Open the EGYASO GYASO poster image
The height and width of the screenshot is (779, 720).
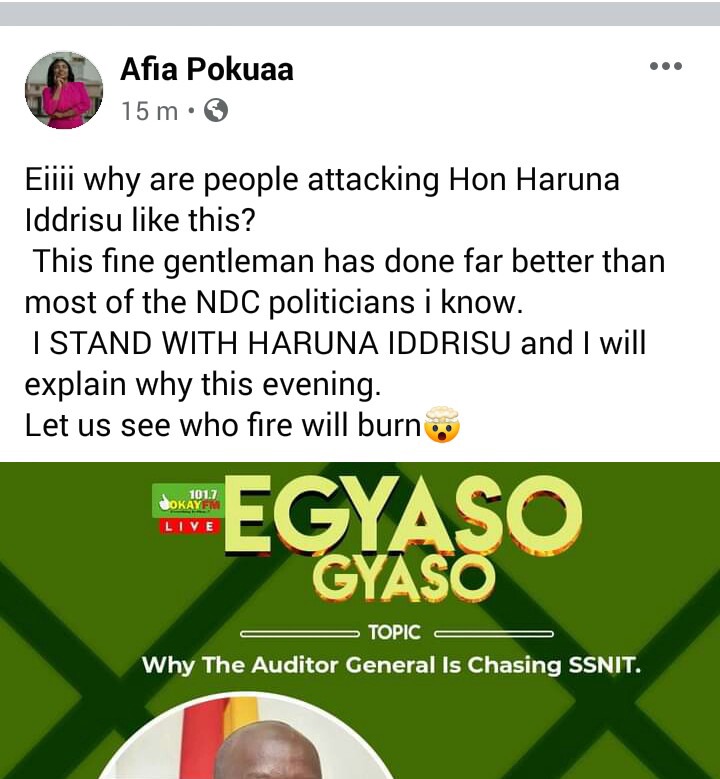(x=360, y=621)
